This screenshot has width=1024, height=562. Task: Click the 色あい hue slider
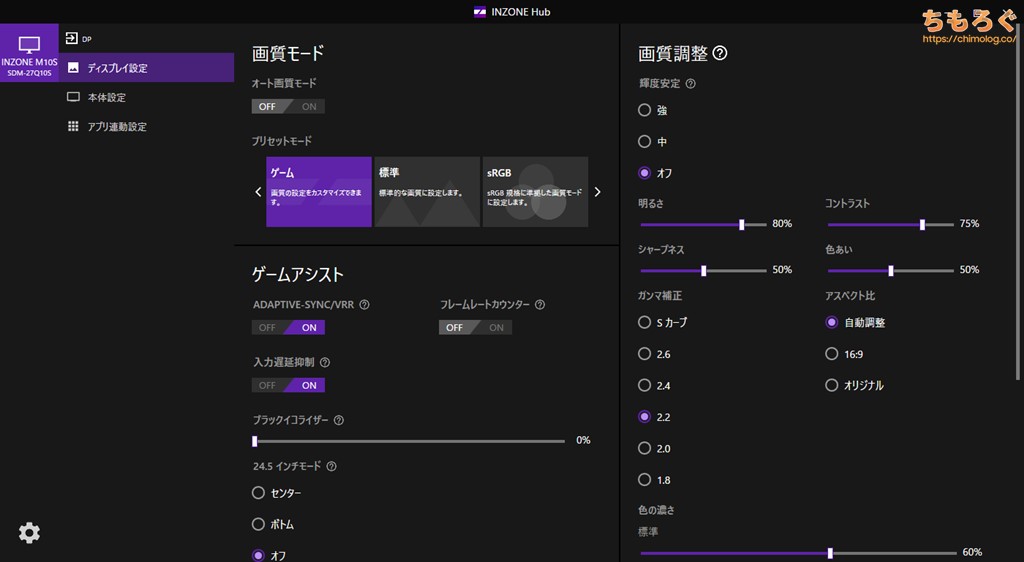click(x=891, y=270)
